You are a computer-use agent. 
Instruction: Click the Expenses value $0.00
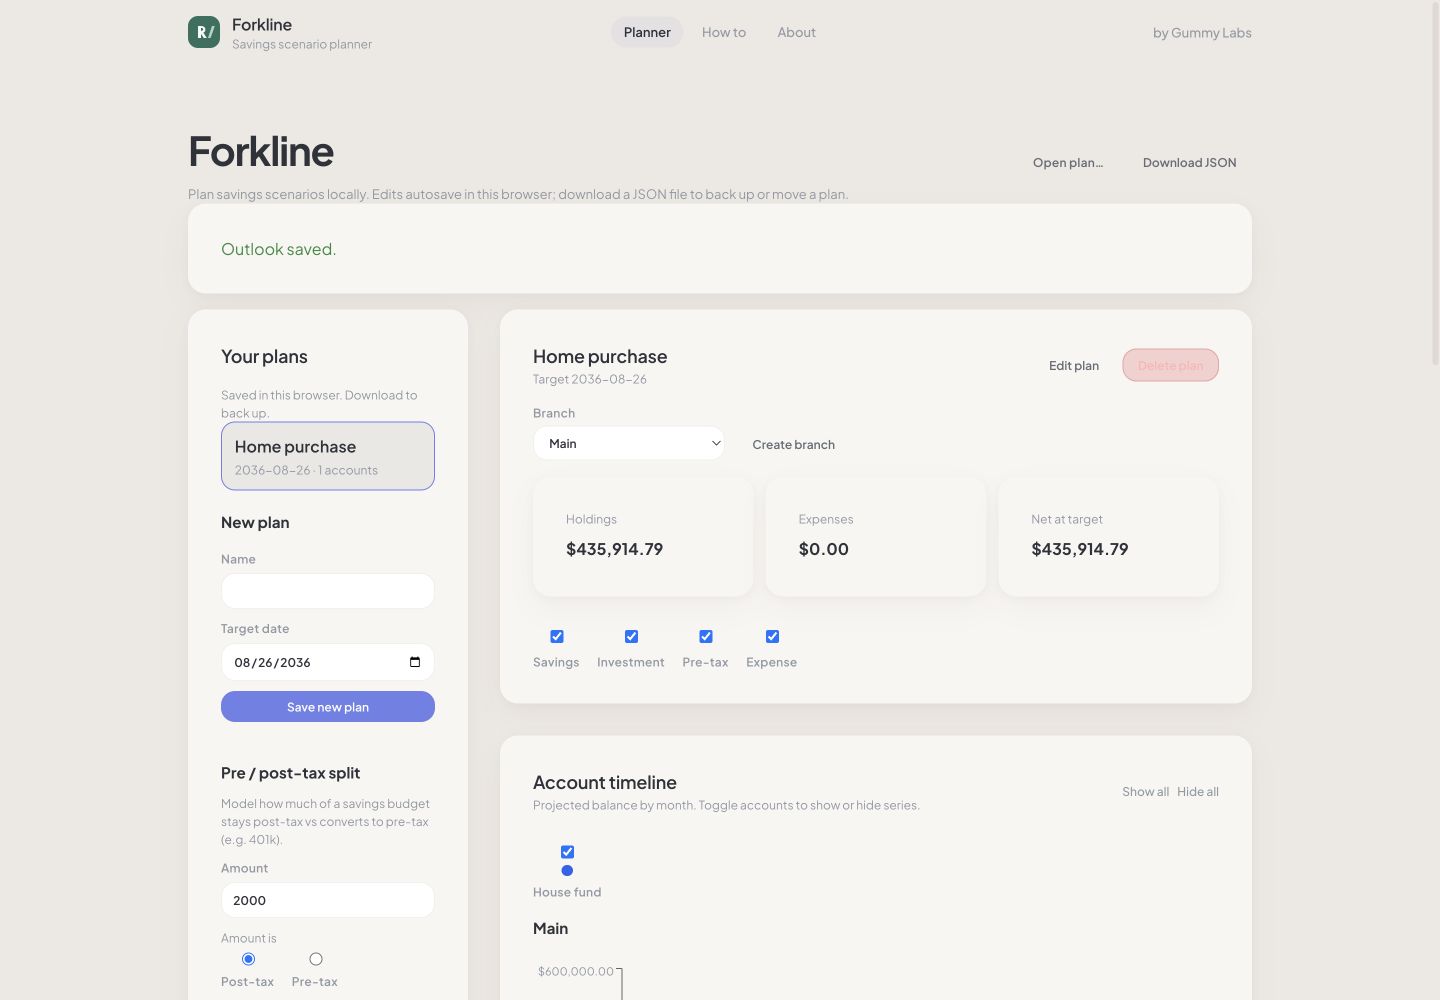824,549
